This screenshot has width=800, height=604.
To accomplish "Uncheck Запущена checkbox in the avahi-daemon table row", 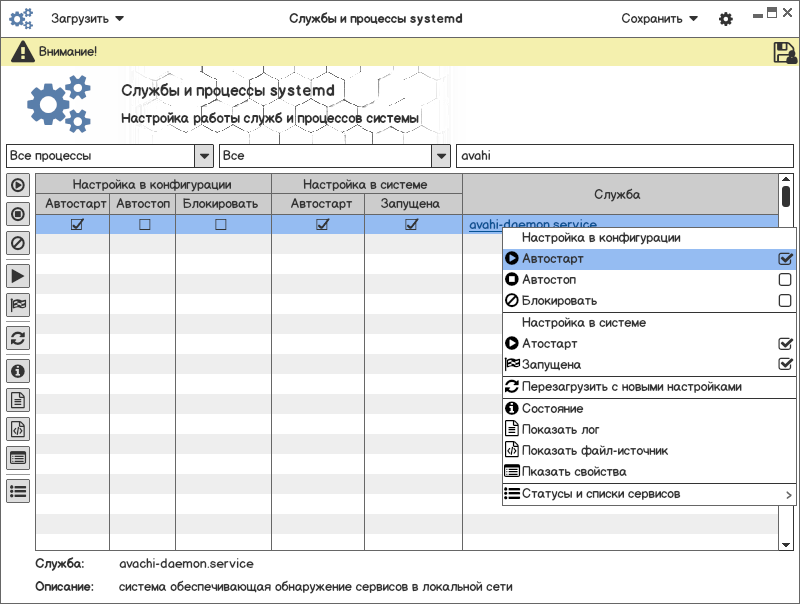I will click(410, 225).
